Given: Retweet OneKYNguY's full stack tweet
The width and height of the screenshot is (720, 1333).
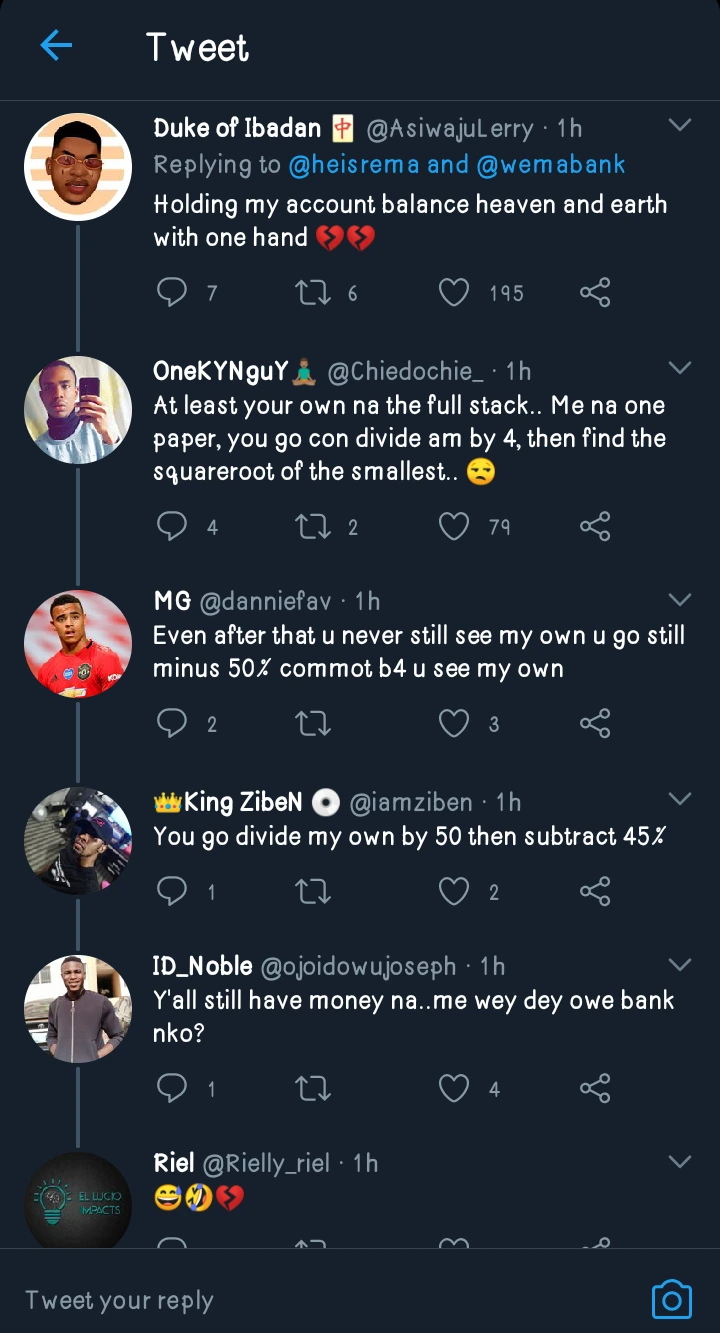Looking at the screenshot, I should click(313, 526).
